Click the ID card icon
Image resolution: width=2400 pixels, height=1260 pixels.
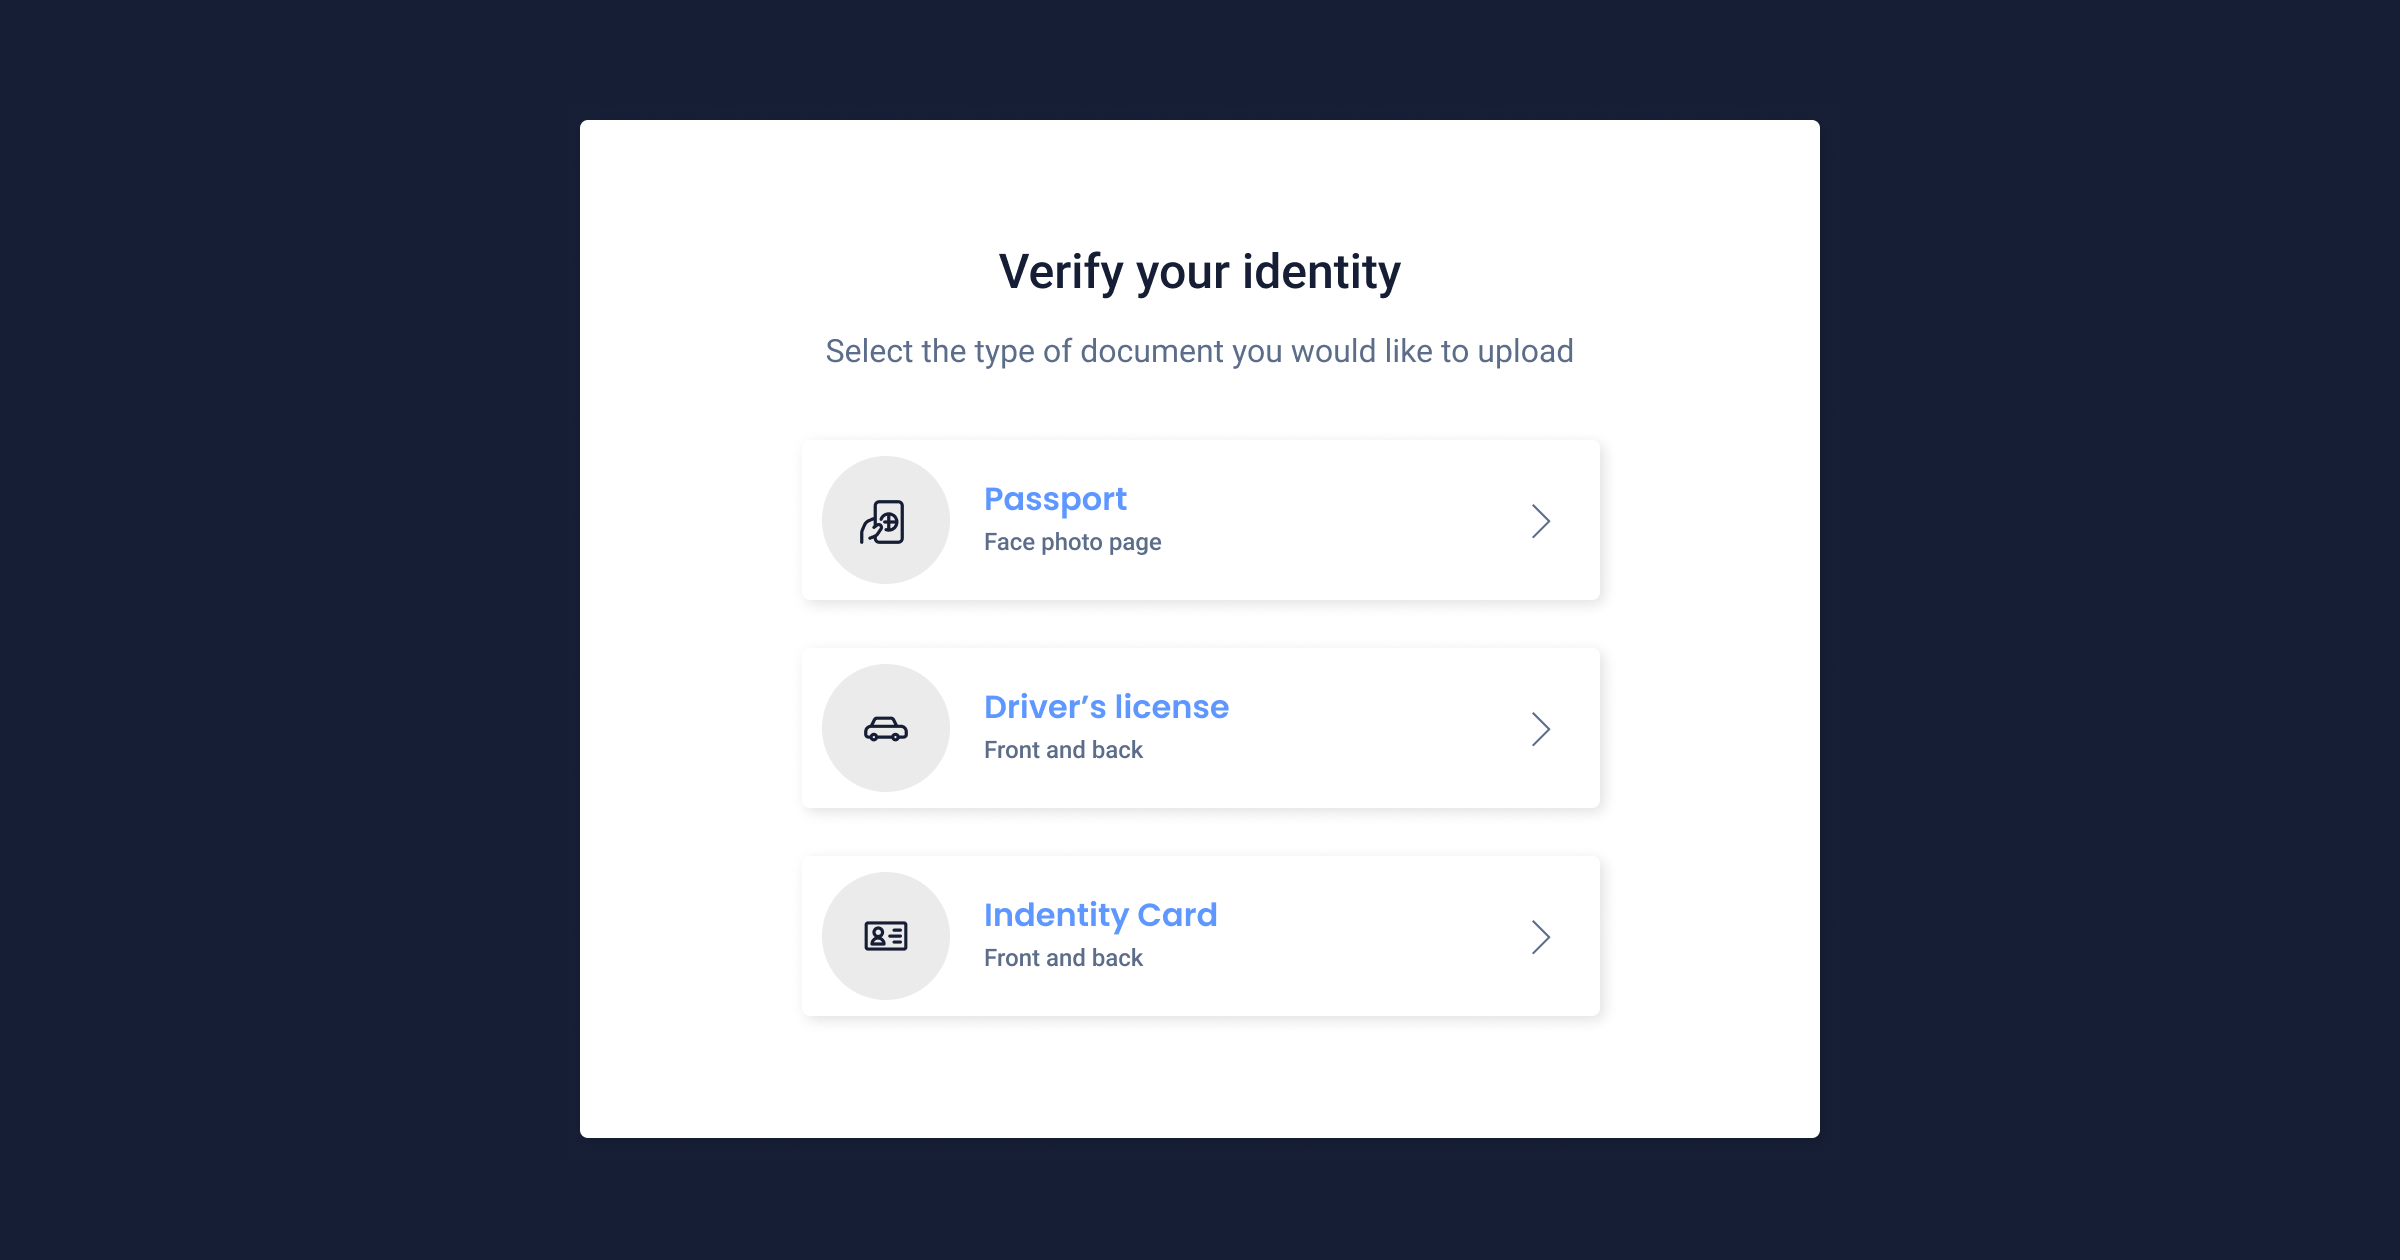(884, 934)
